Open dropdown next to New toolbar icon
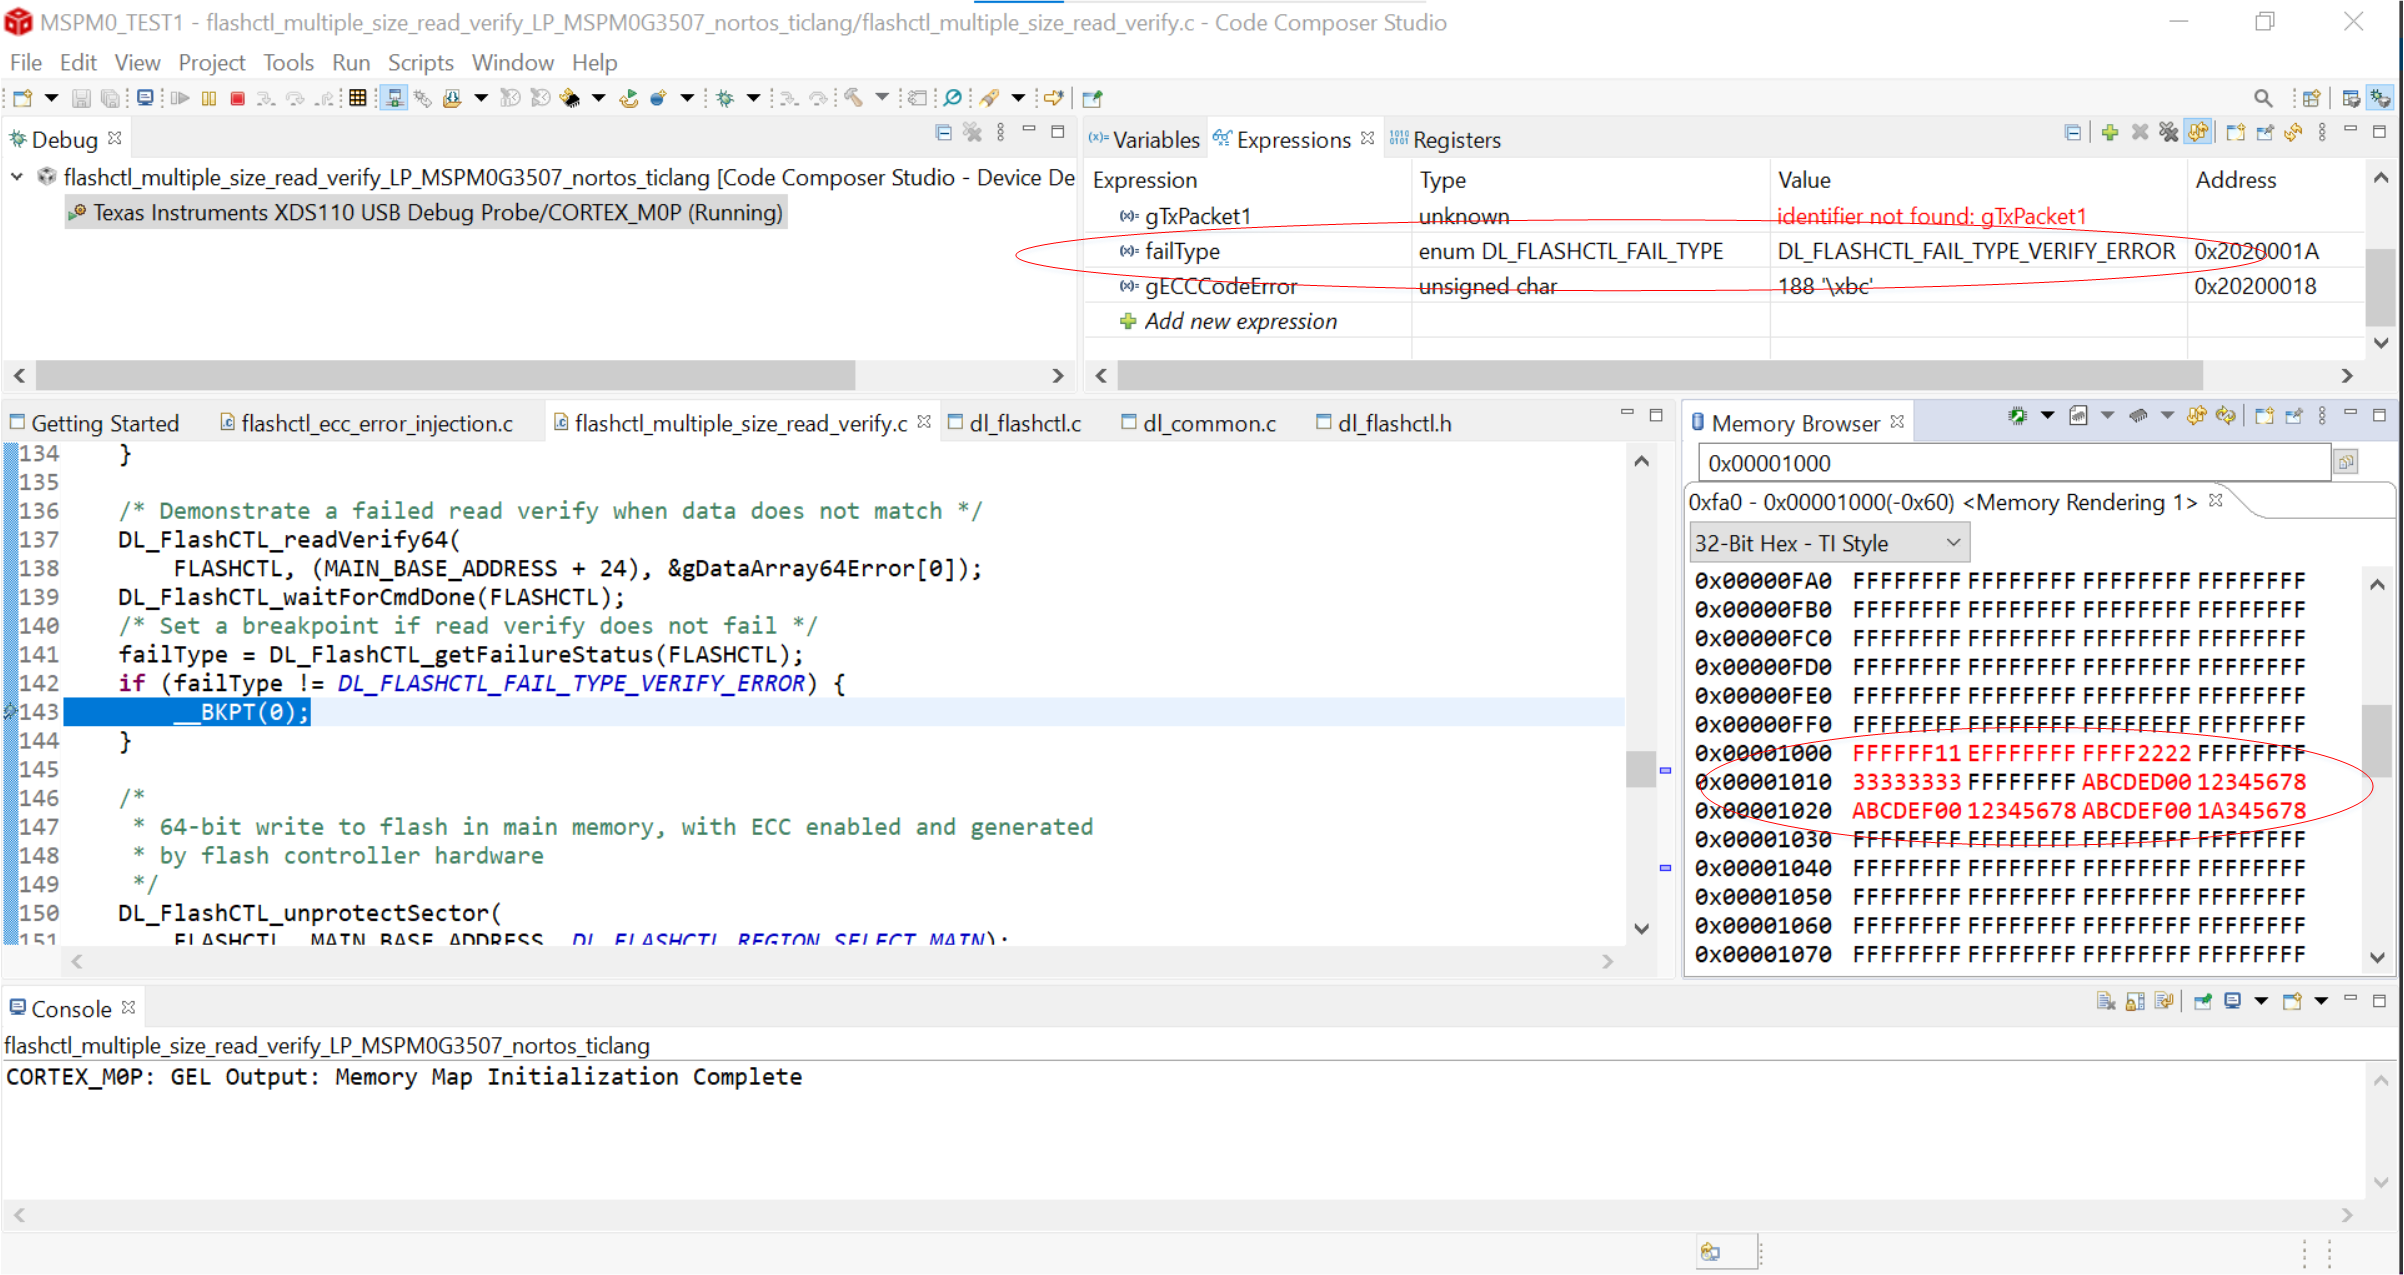Viewport: 2404px width, 1275px height. tap(51, 98)
